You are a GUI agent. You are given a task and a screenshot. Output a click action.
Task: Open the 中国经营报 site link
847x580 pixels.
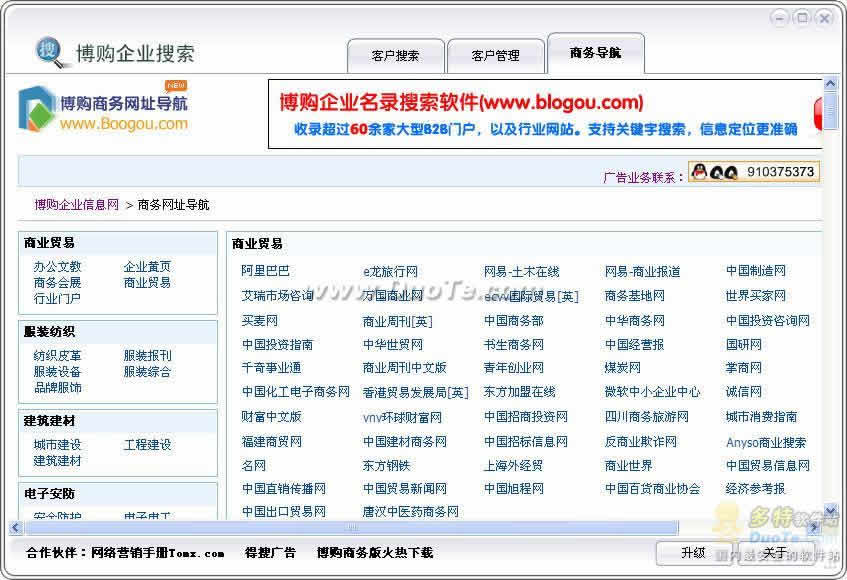(635, 345)
